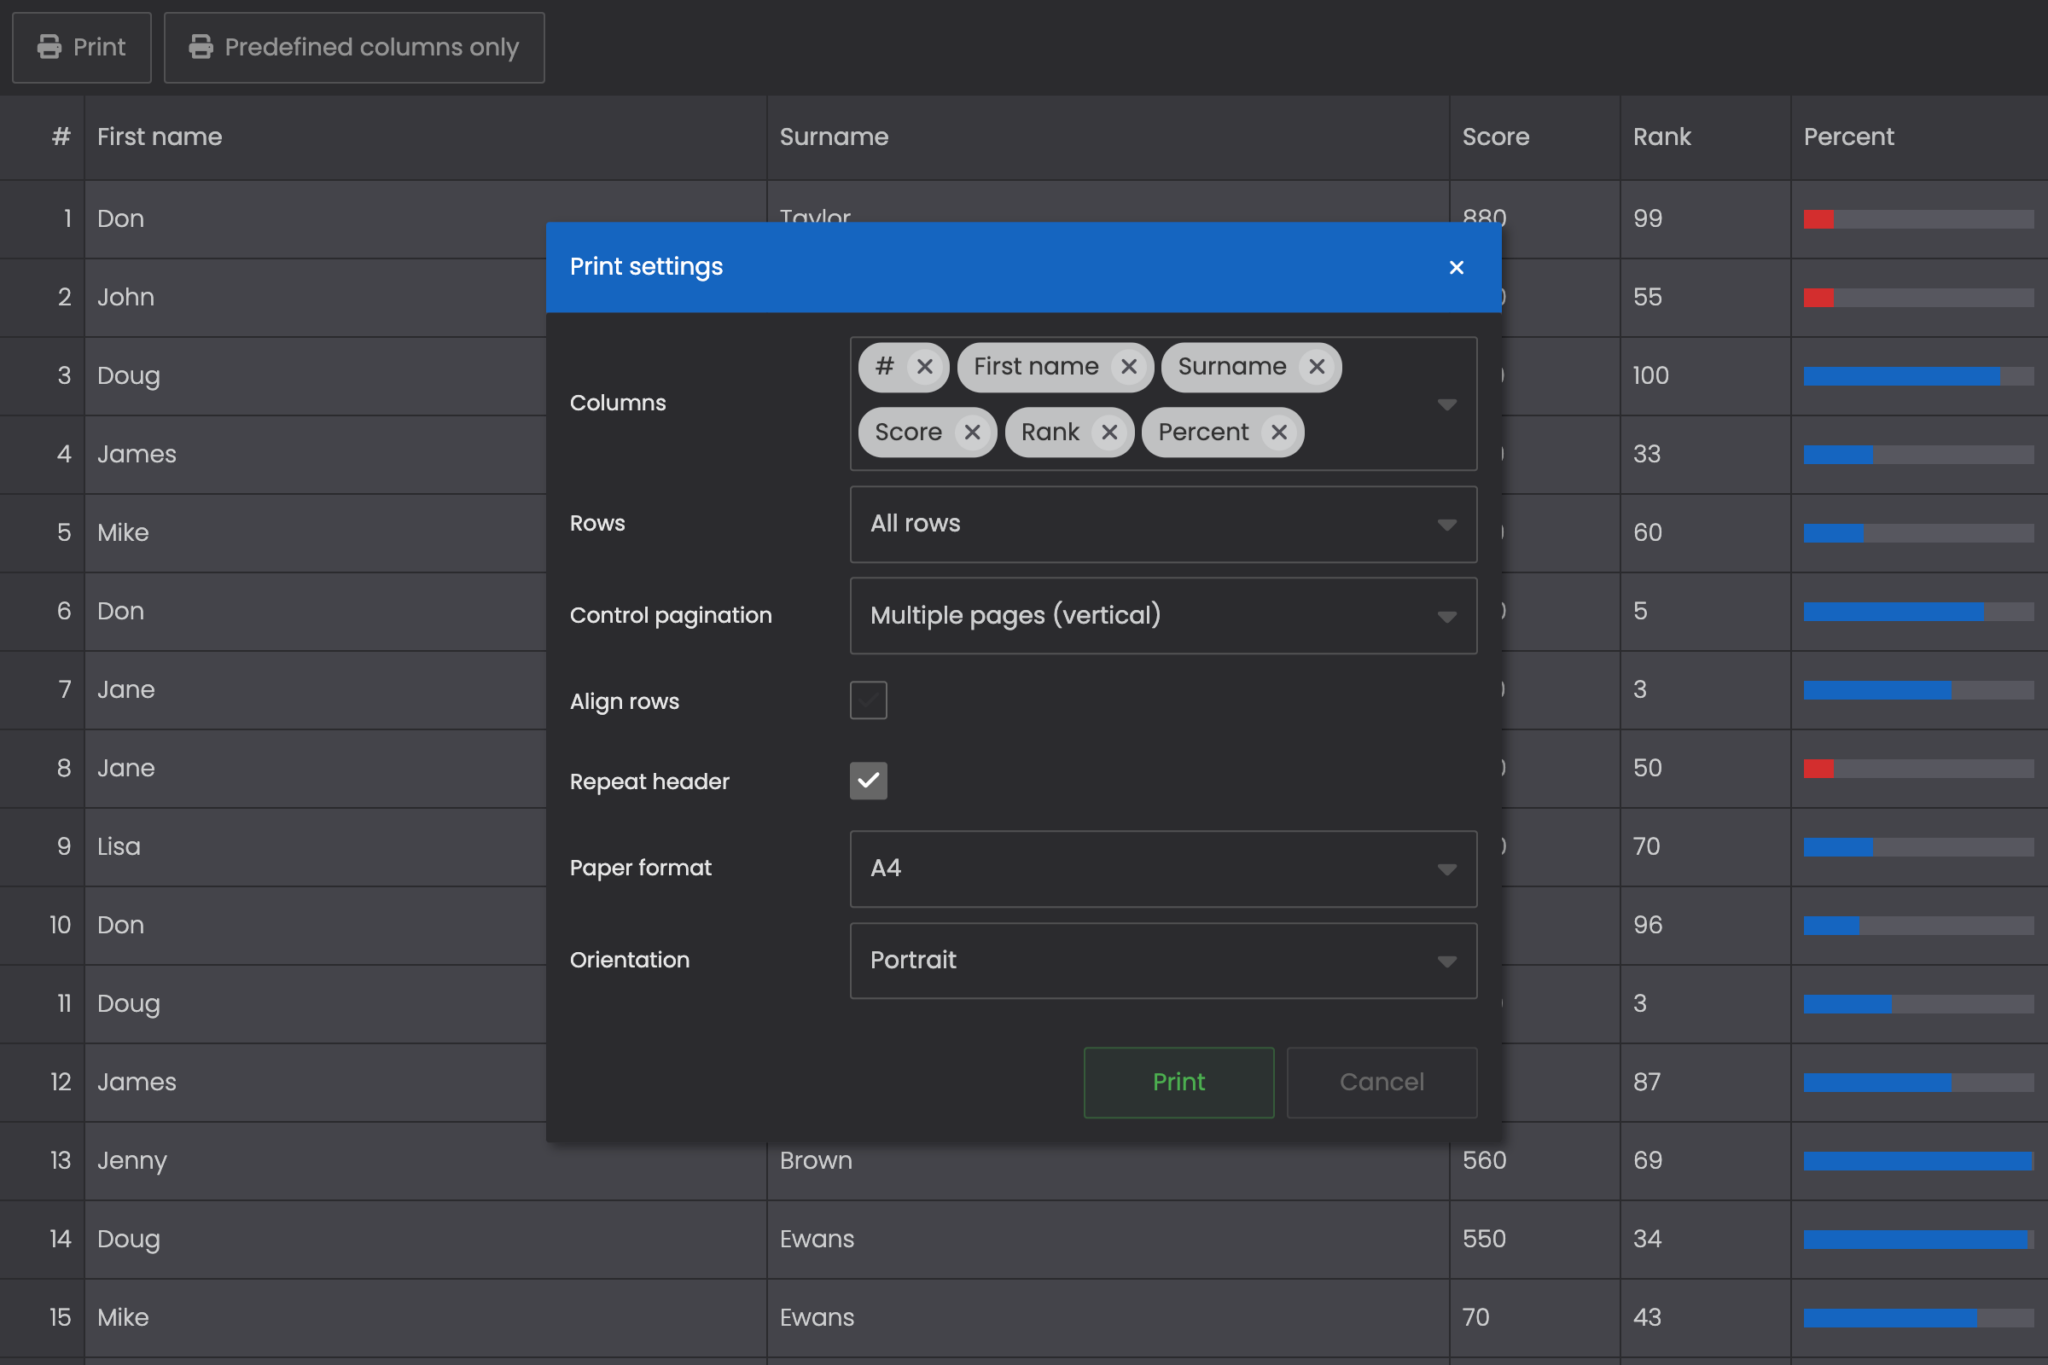Click the Cancel button
This screenshot has height=1365, width=2048.
point(1381,1082)
